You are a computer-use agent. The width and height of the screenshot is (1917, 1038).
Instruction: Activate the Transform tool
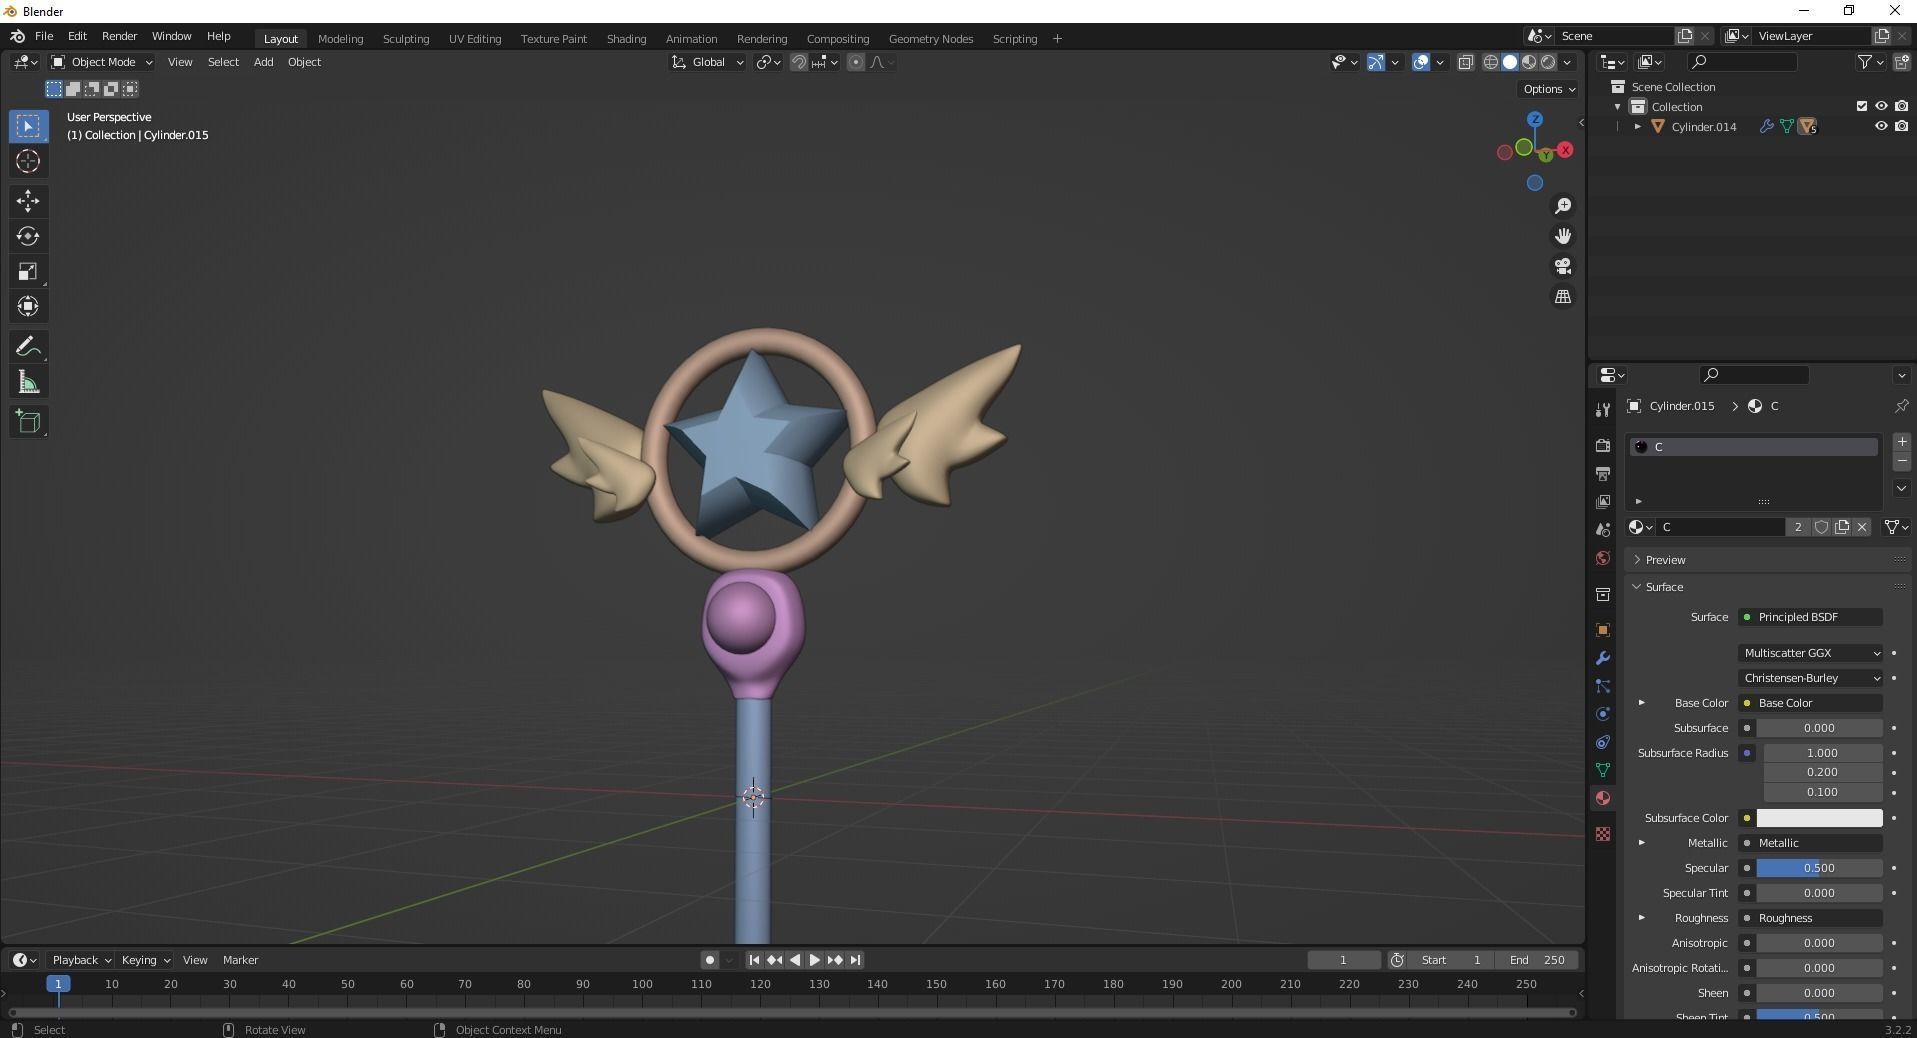tap(28, 306)
